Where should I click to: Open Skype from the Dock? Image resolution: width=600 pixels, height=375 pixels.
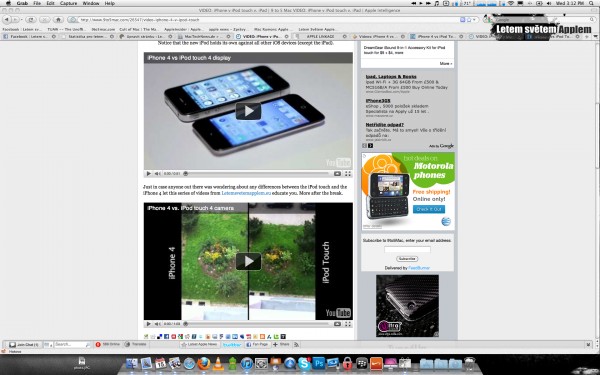tap(304, 364)
